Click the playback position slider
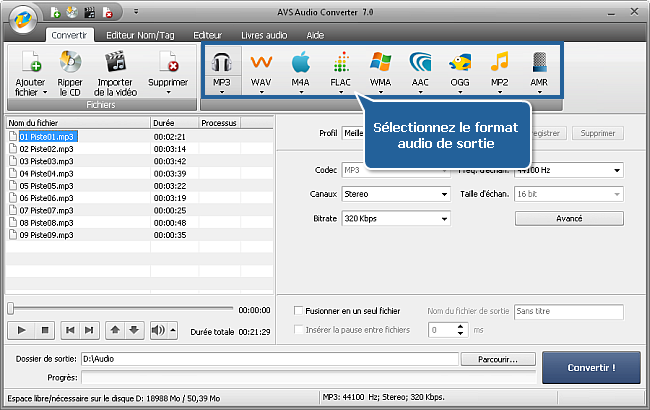The image size is (650, 410). (x=120, y=309)
